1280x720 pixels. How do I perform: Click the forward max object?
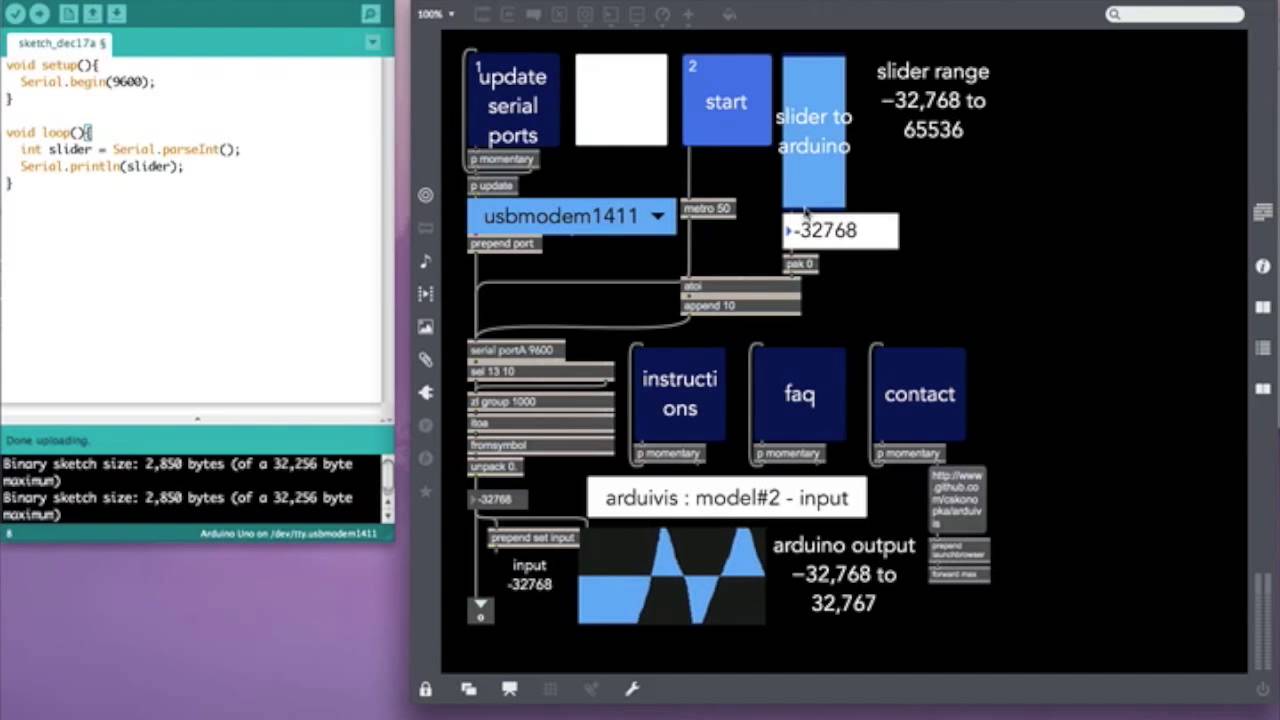click(959, 575)
